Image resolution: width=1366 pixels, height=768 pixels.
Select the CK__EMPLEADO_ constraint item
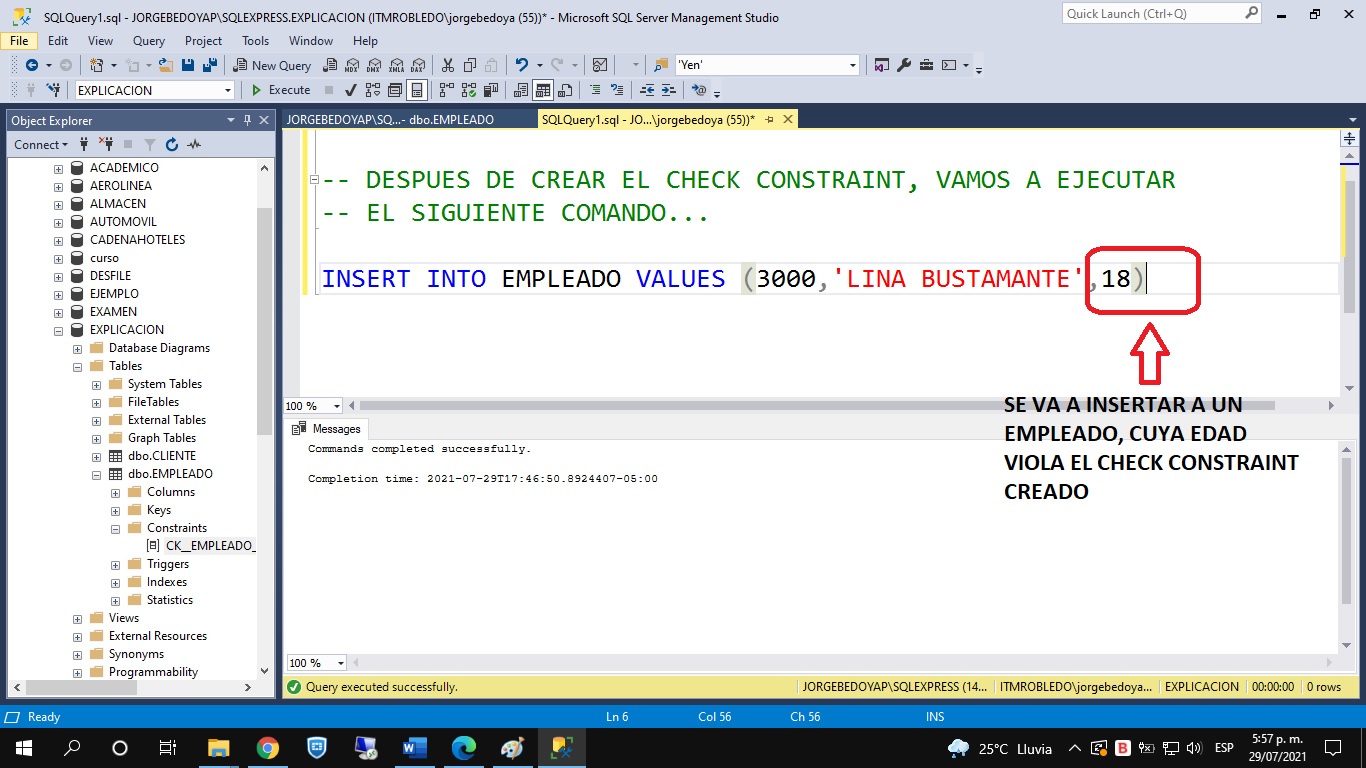pos(201,546)
